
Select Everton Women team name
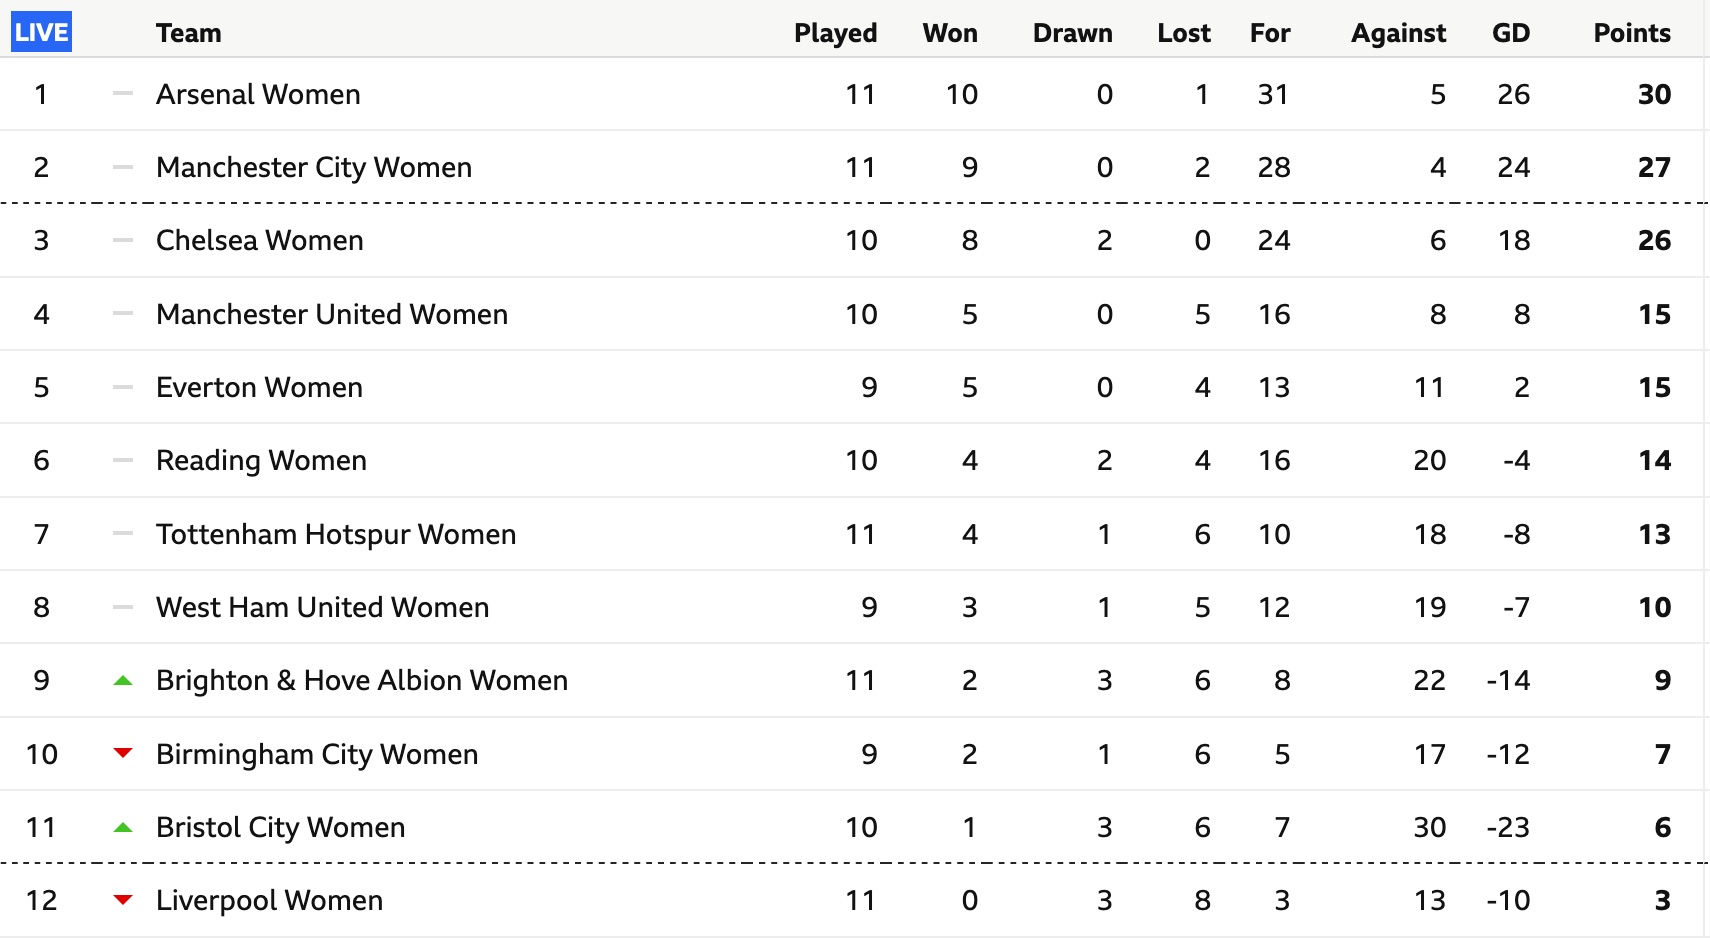tap(259, 387)
